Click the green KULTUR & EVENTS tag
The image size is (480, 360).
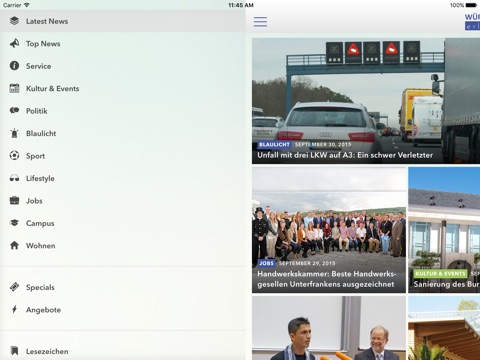[440, 273]
